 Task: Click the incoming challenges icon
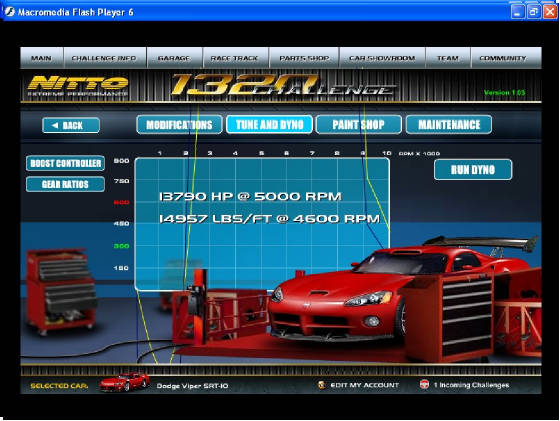coord(424,385)
